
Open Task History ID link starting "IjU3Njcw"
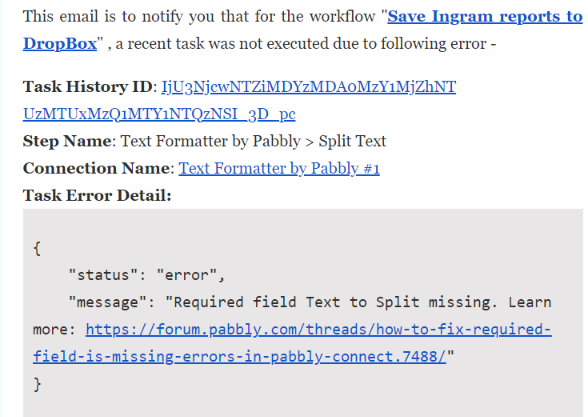pyautogui.click(x=309, y=87)
